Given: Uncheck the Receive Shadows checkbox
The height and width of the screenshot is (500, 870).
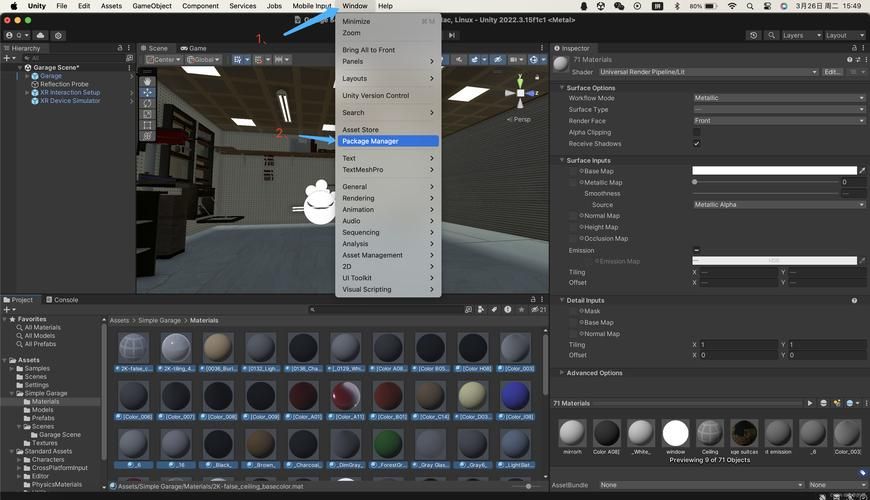Looking at the screenshot, I should (696, 144).
